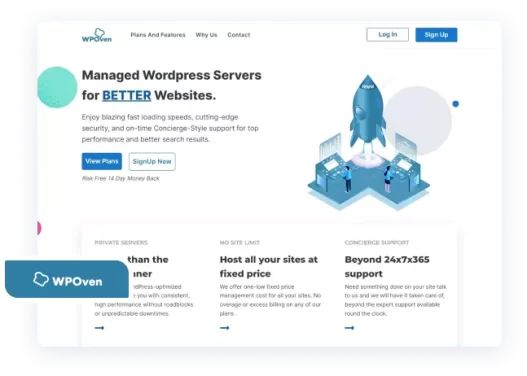The height and width of the screenshot is (376, 527).
Task: Open the Why Us page
Action: pos(206,35)
